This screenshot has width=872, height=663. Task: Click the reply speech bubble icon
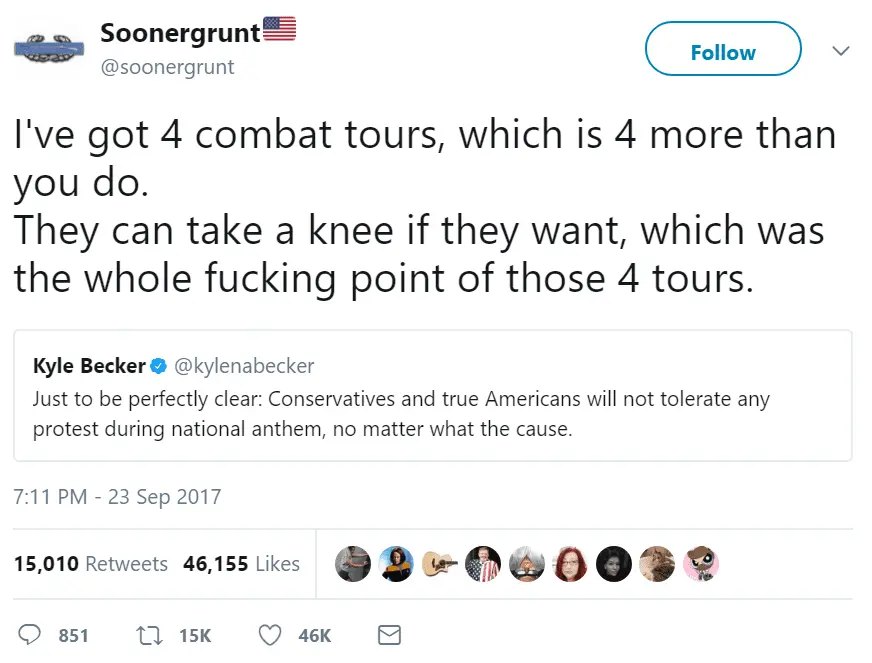pos(31,634)
